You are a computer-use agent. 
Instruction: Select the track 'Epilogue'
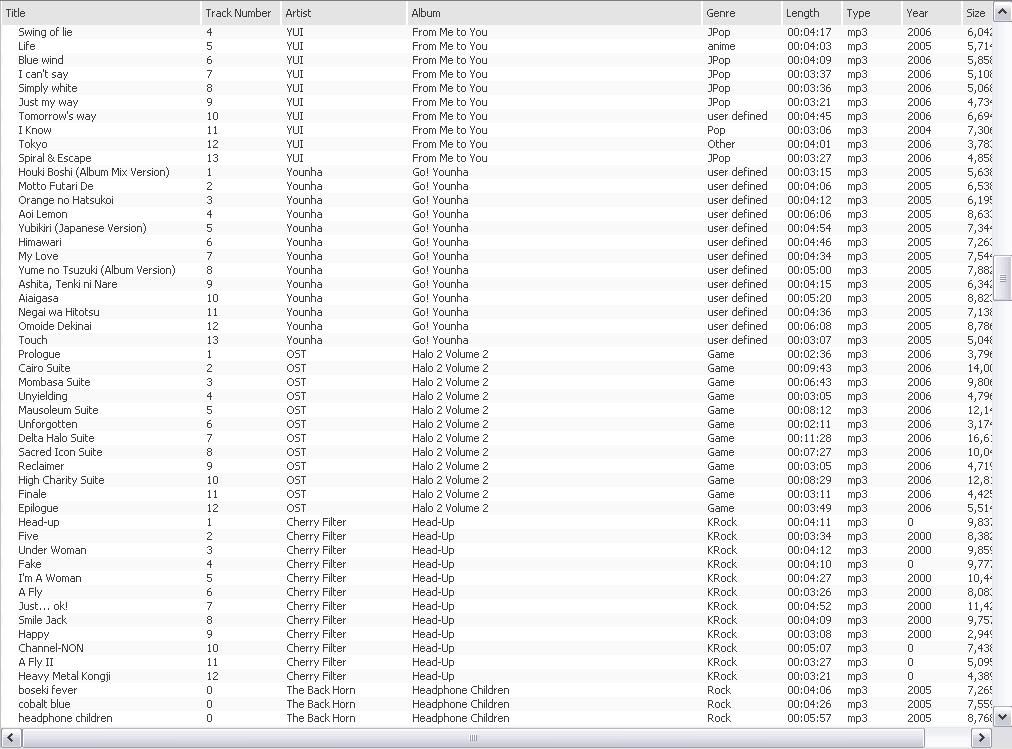point(38,508)
